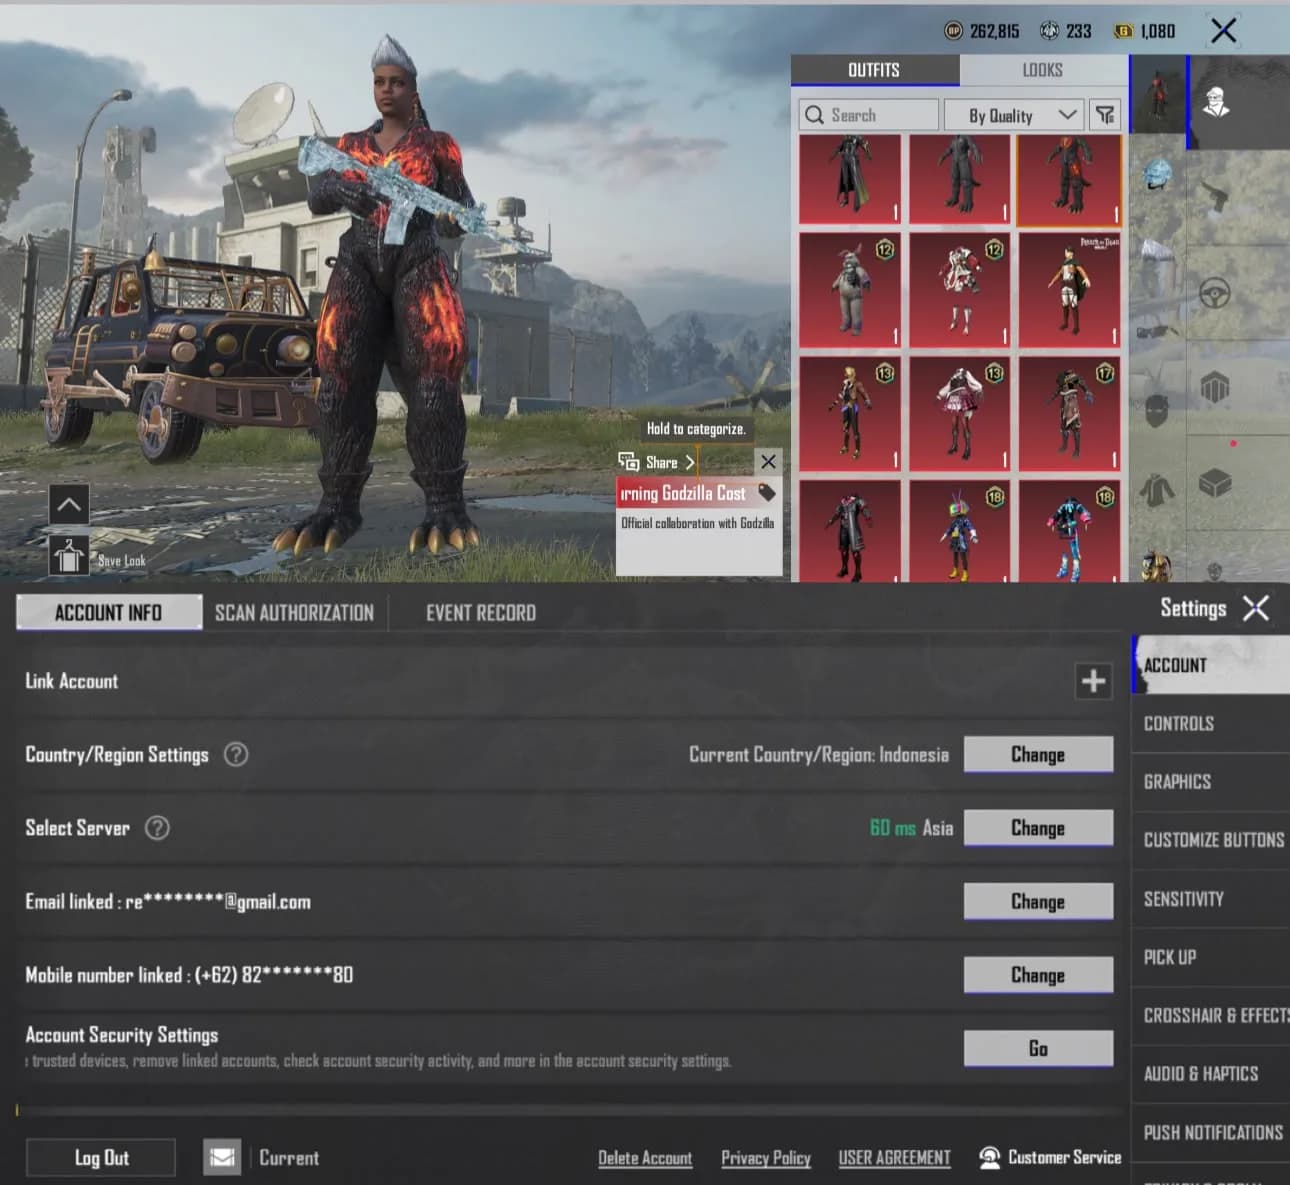The height and width of the screenshot is (1185, 1290).
Task: Open the Delete Account link
Action: point(645,1158)
